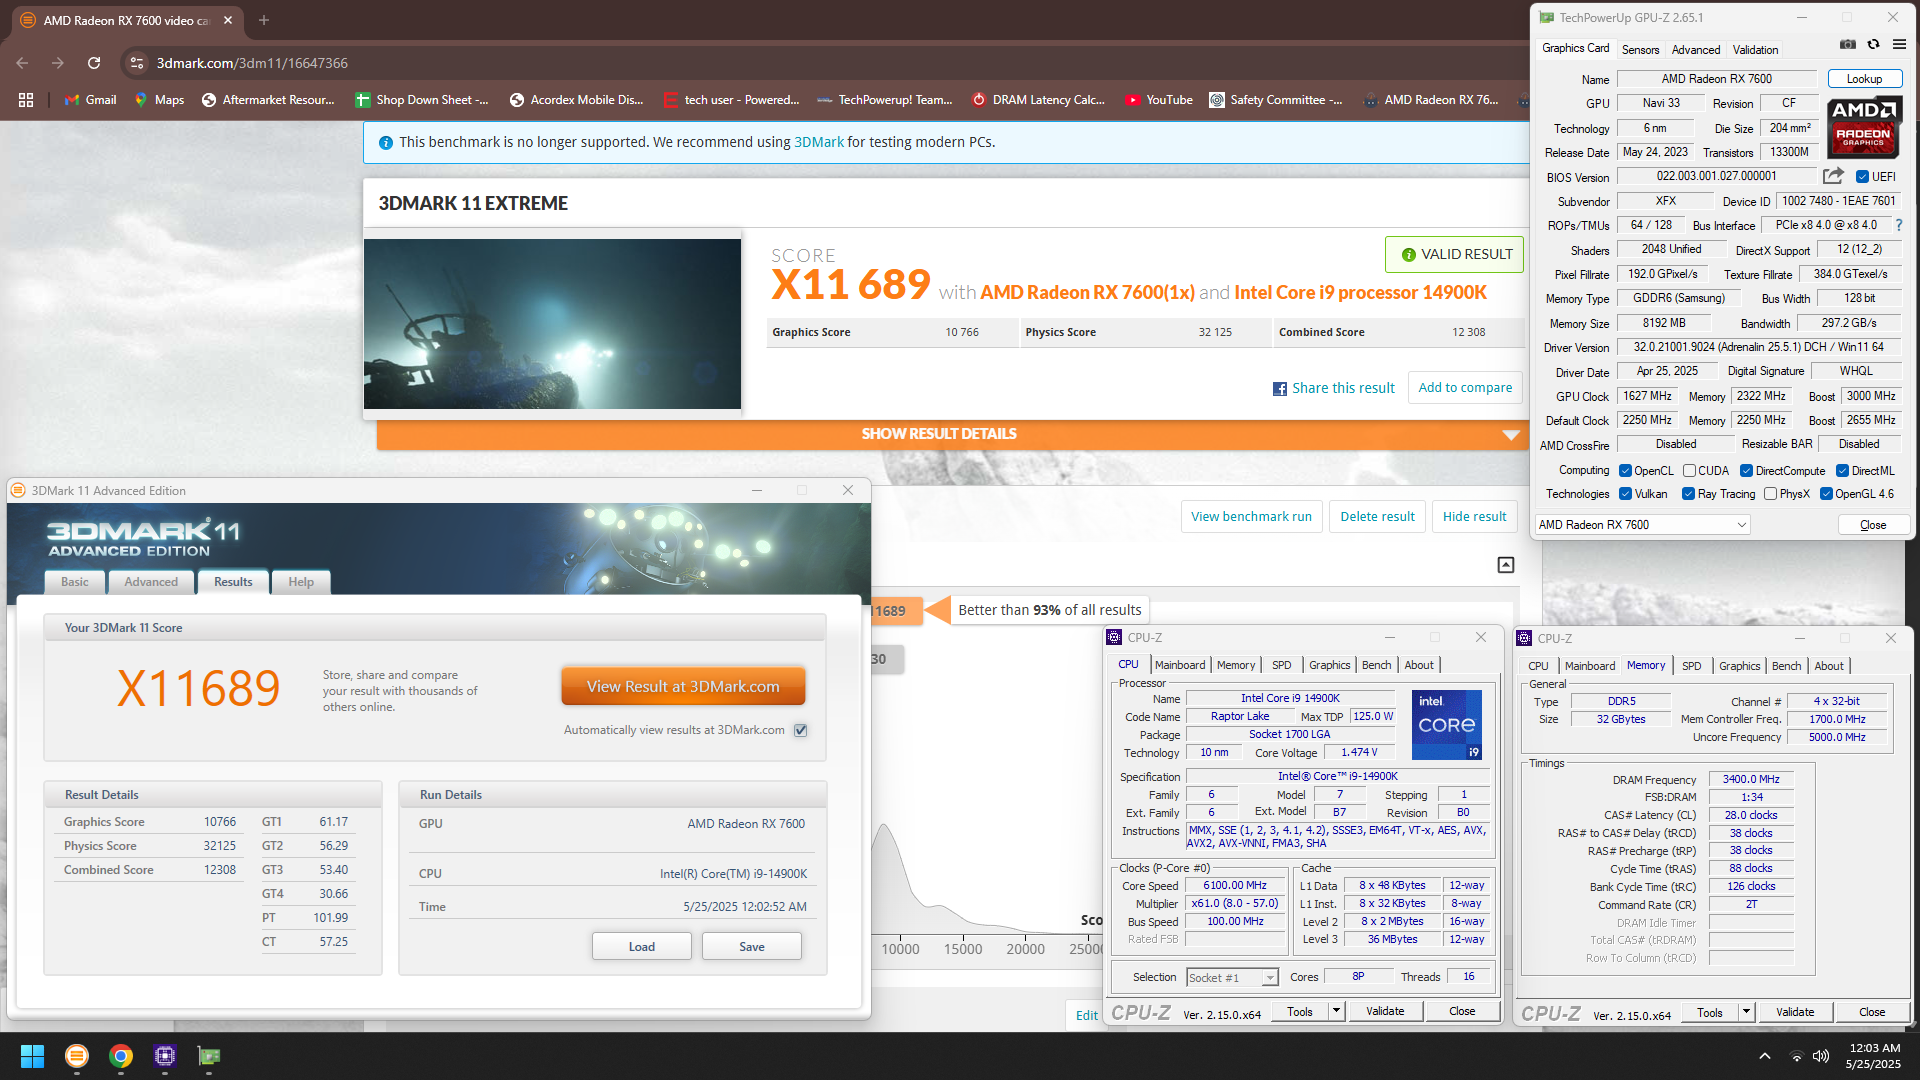Open new browser tab plus button

pyautogui.click(x=264, y=20)
